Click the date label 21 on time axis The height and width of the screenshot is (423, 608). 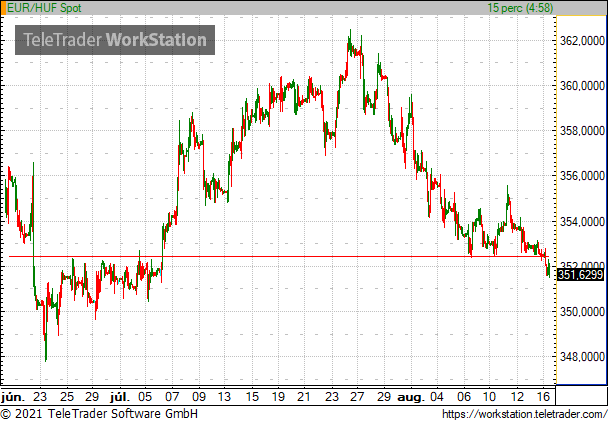[x=304, y=397]
